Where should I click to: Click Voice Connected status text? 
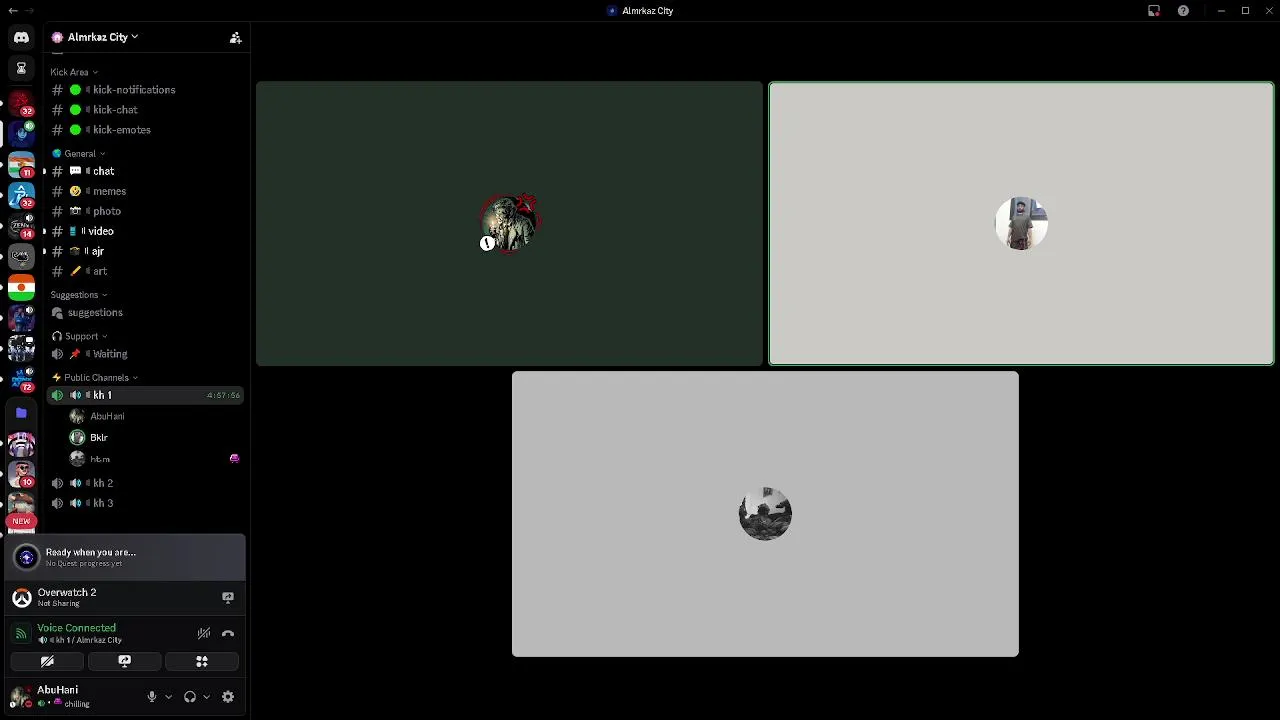tap(76, 628)
